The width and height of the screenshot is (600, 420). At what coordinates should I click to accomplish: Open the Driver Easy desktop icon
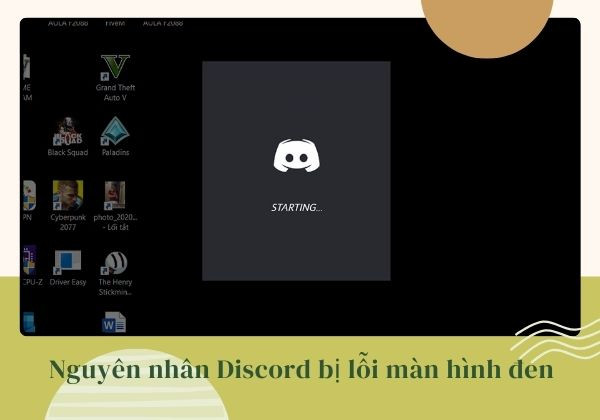pos(67,262)
